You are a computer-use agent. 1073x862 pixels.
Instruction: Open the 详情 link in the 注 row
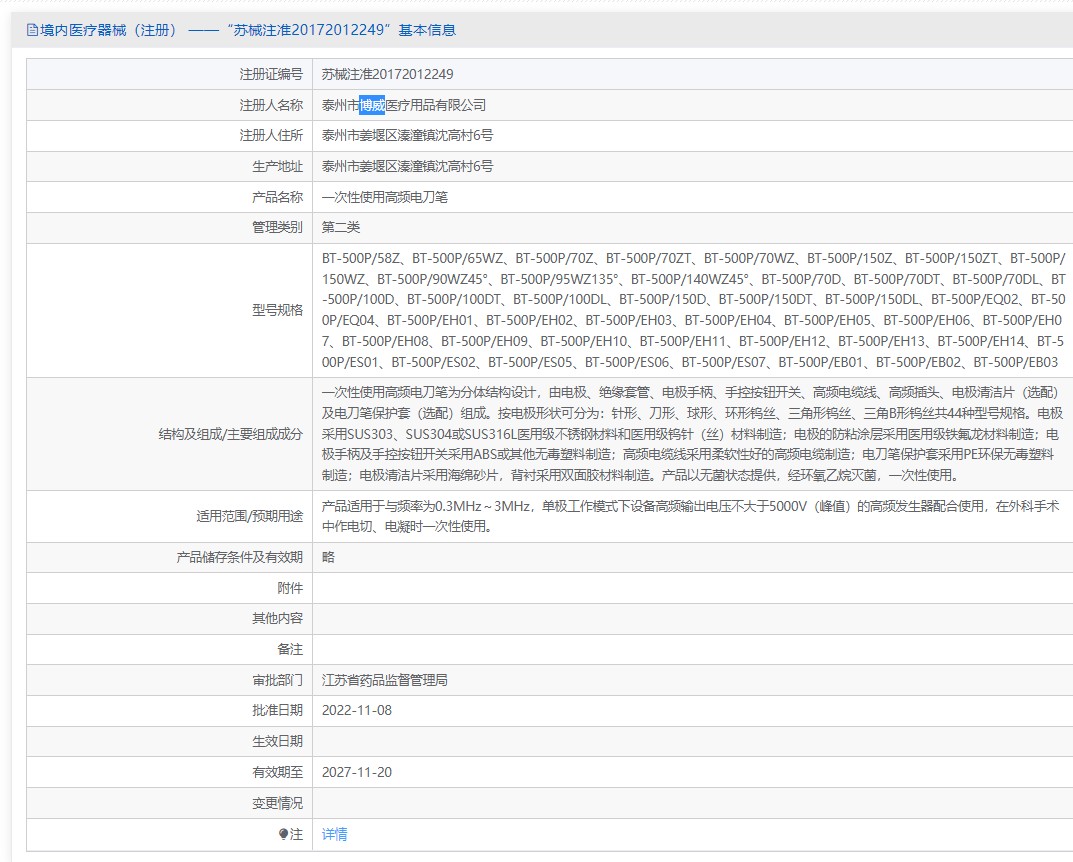[335, 834]
